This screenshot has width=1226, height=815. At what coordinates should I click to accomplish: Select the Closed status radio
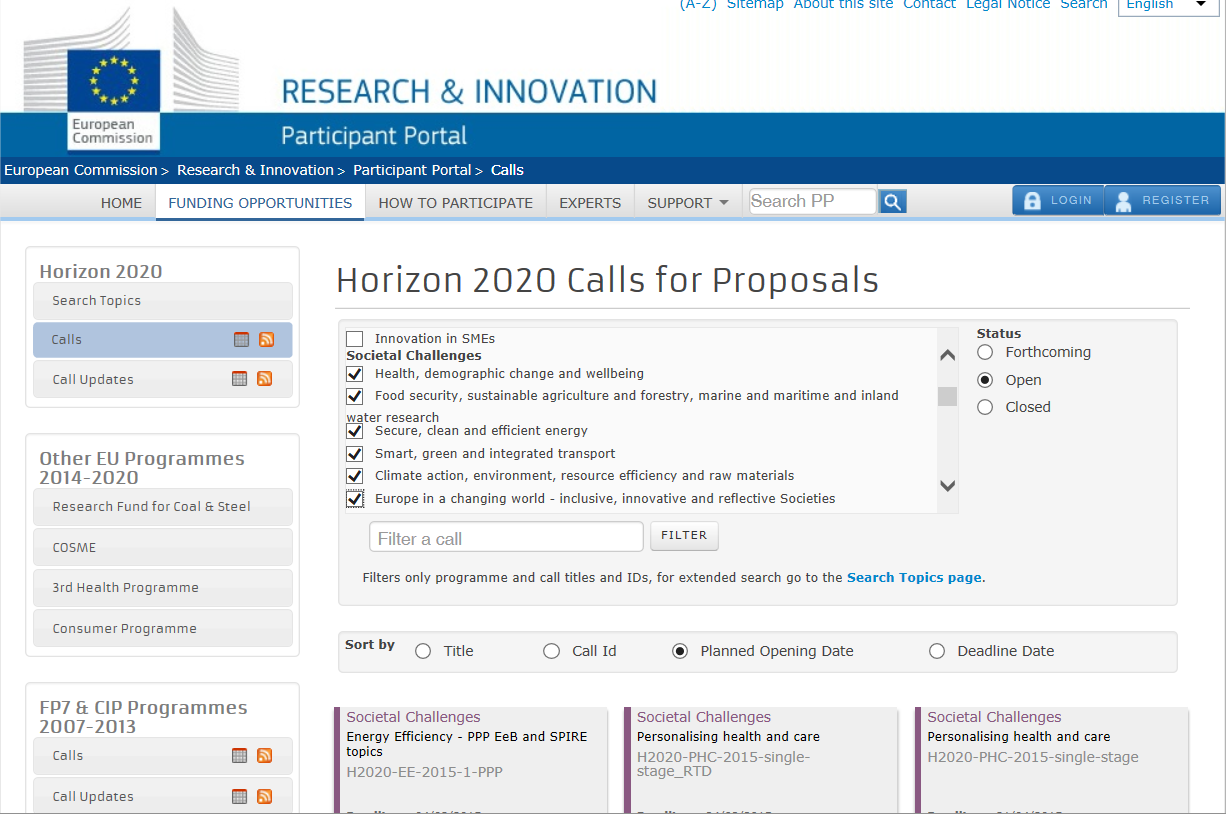[985, 407]
